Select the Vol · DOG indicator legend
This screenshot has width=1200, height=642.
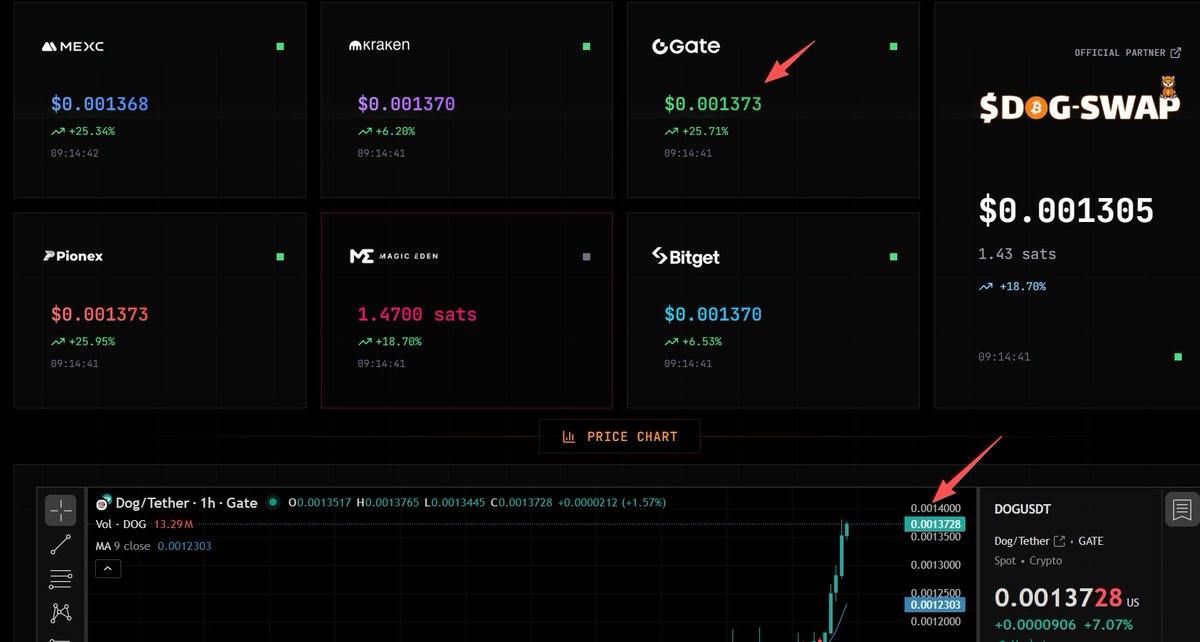point(145,524)
